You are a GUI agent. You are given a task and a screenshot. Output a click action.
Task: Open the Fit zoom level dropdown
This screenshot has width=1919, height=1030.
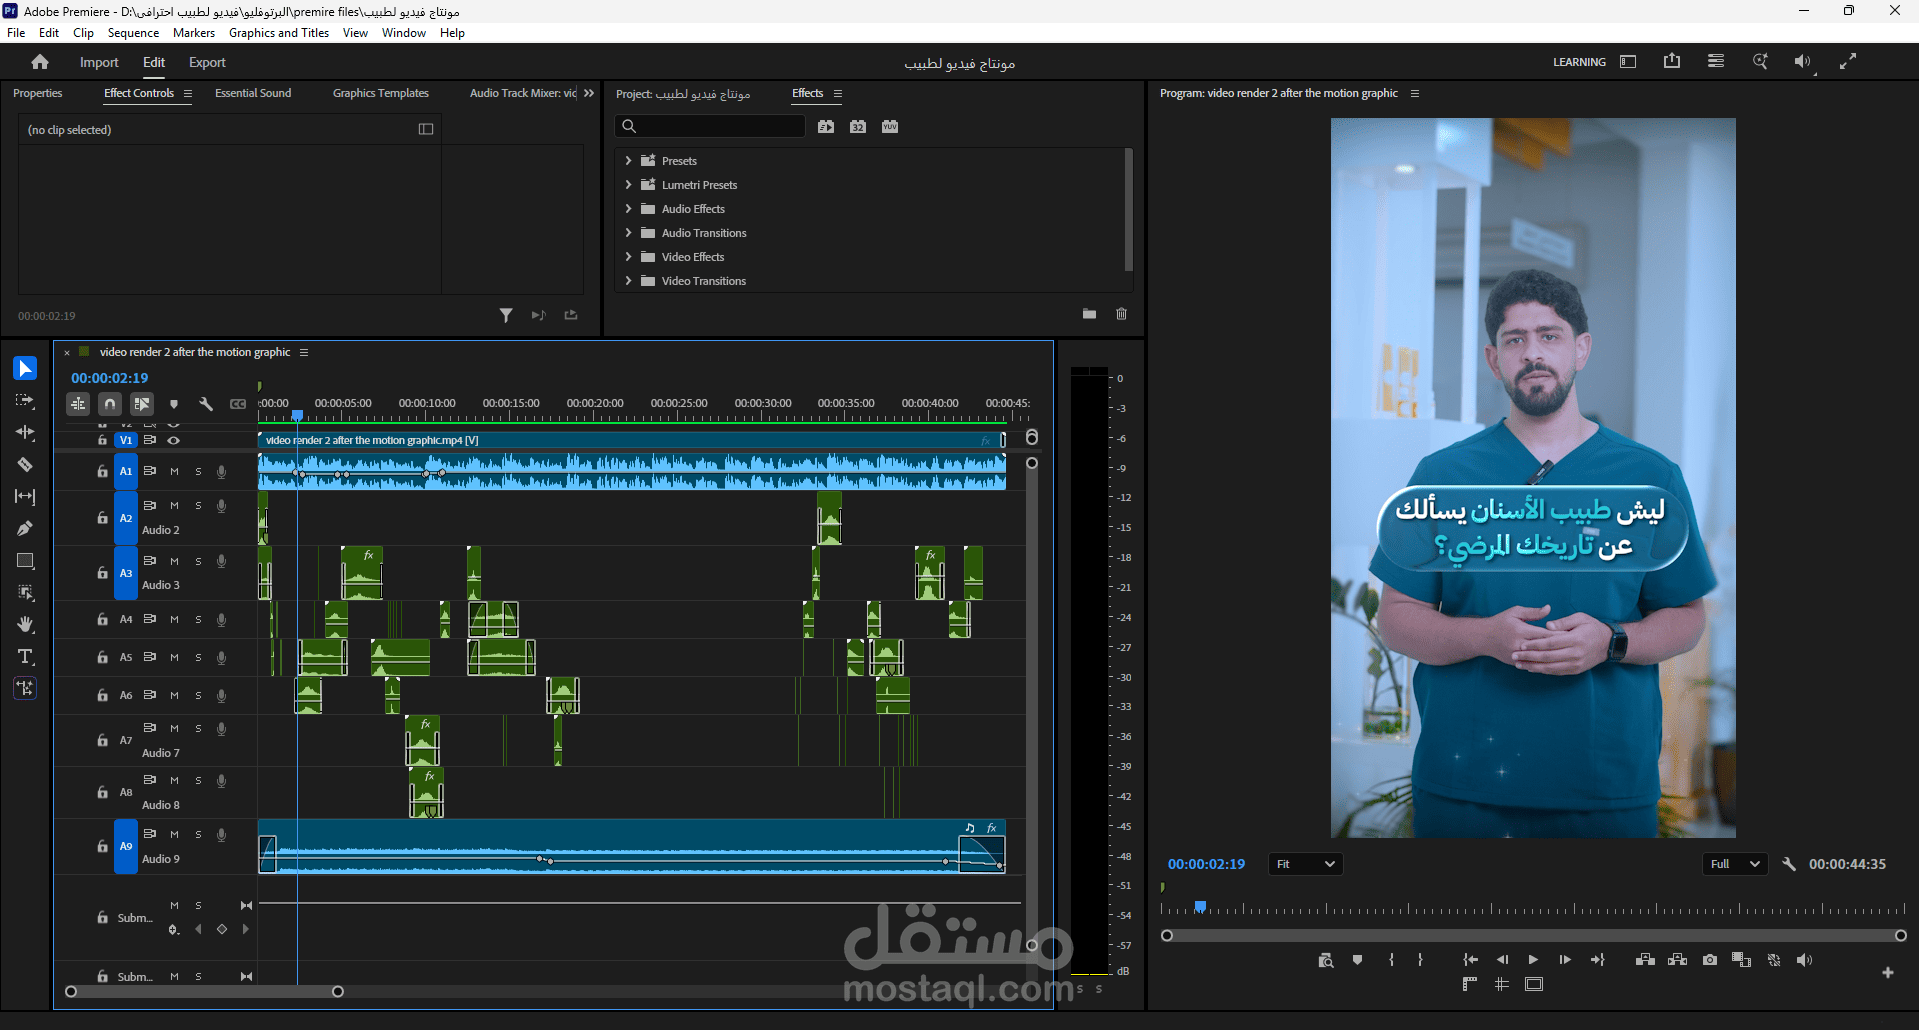click(1305, 864)
